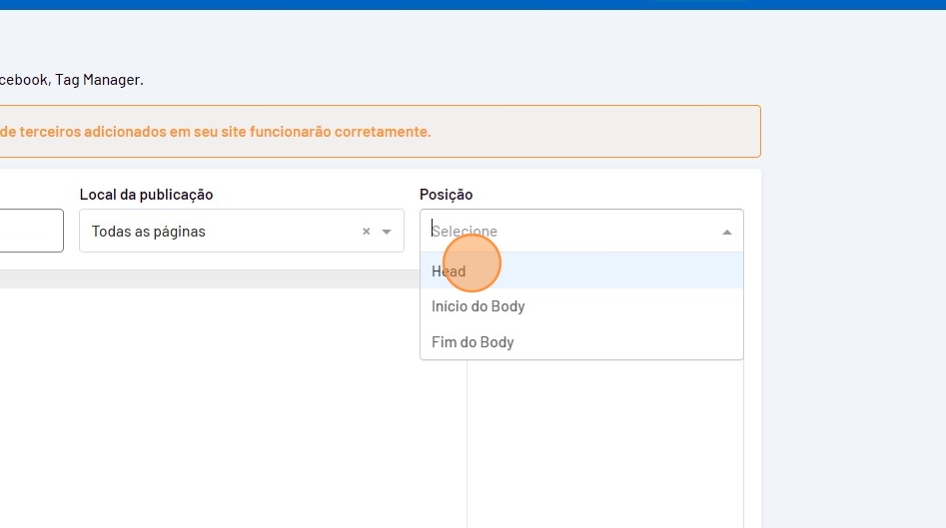Click the "Tag Manager" description text
Viewport: 946px width, 528px height.
98,79
